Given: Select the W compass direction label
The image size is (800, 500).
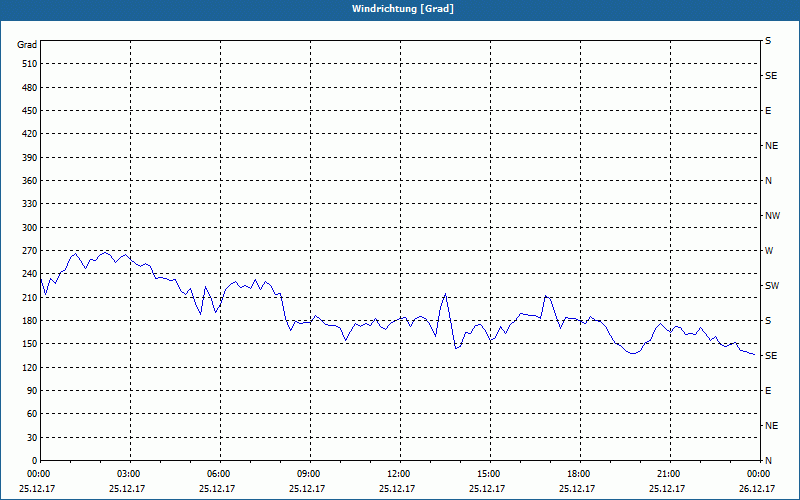Looking at the screenshot, I should (x=769, y=251).
